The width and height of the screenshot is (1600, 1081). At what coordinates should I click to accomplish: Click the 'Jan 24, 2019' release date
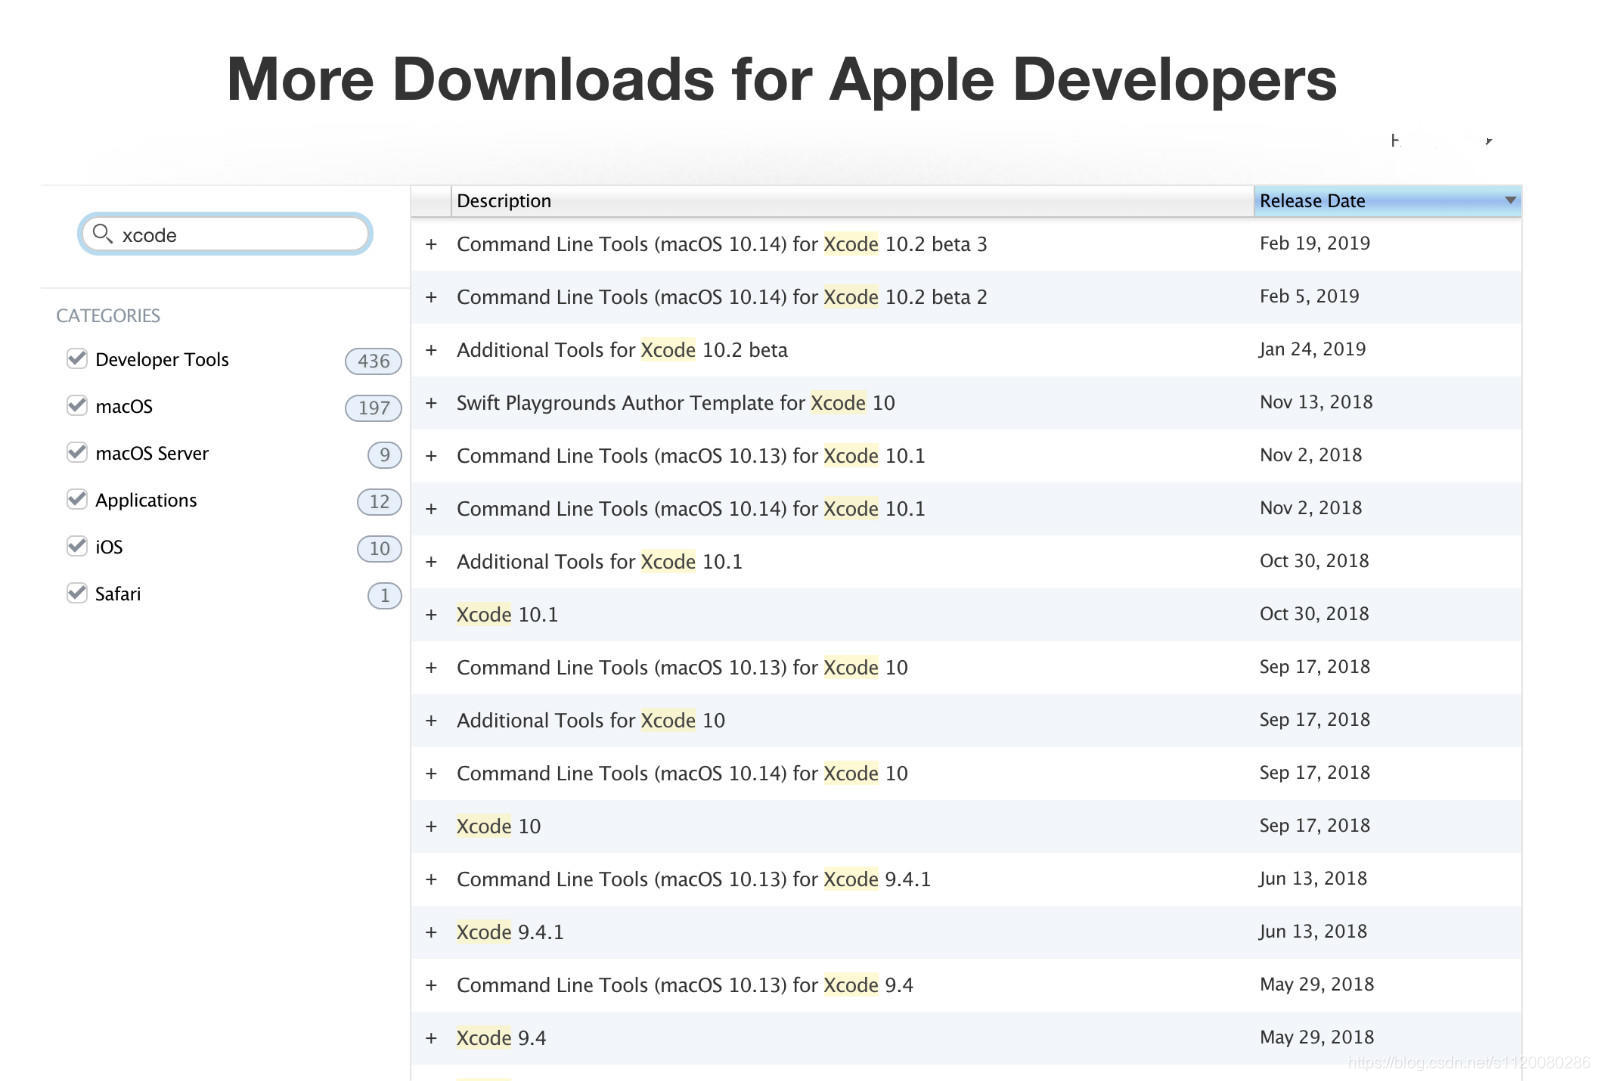(x=1312, y=349)
